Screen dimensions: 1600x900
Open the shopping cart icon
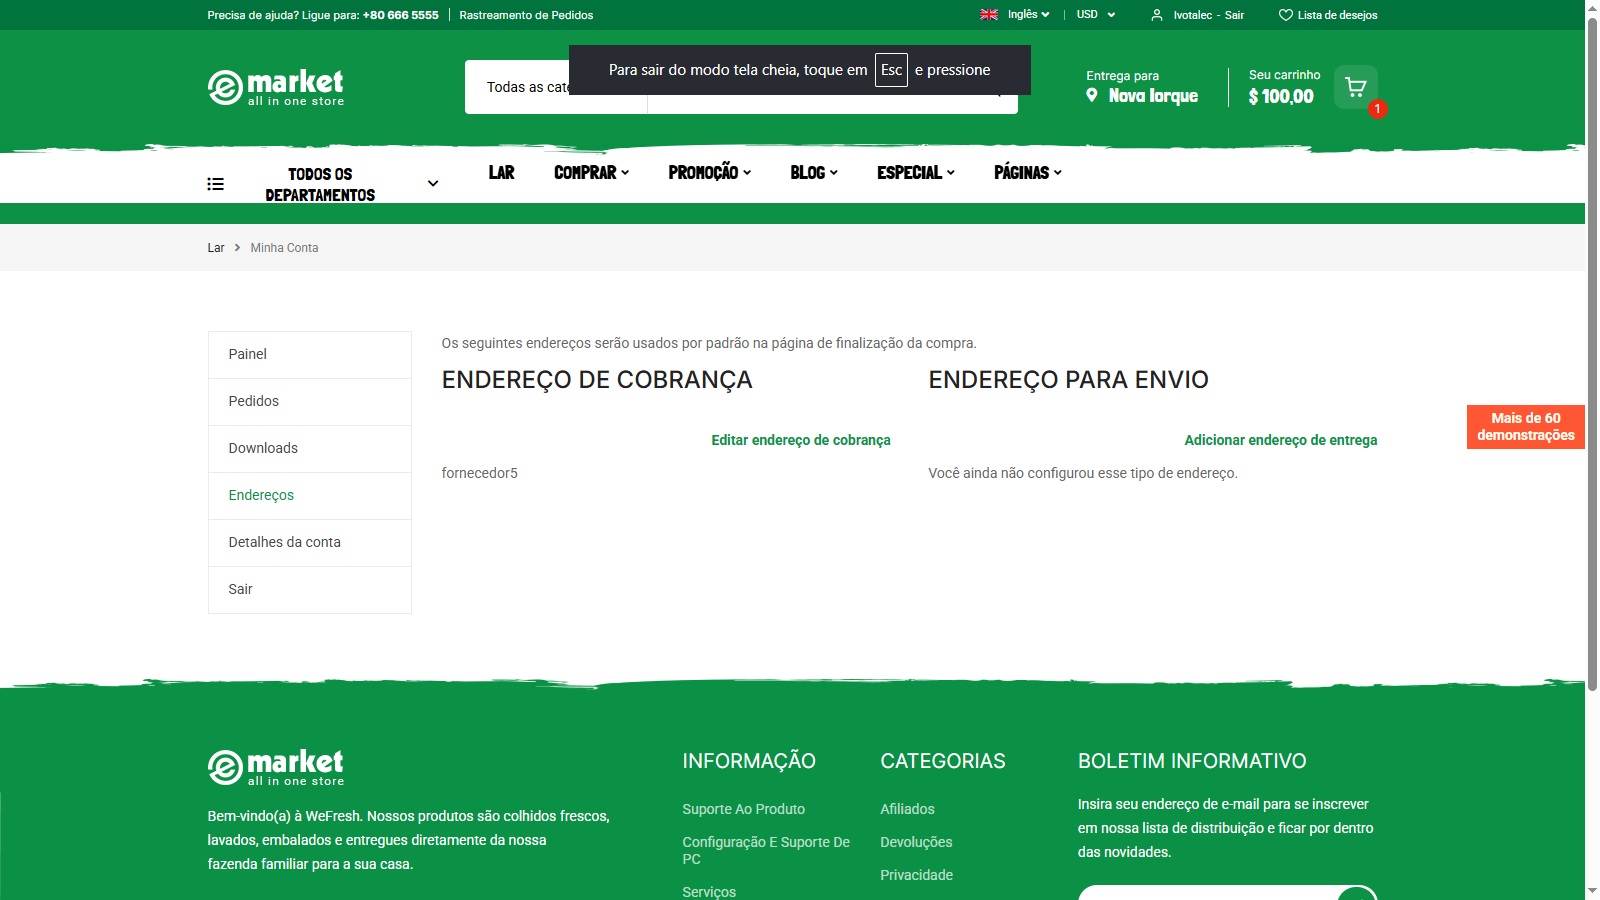(1356, 87)
